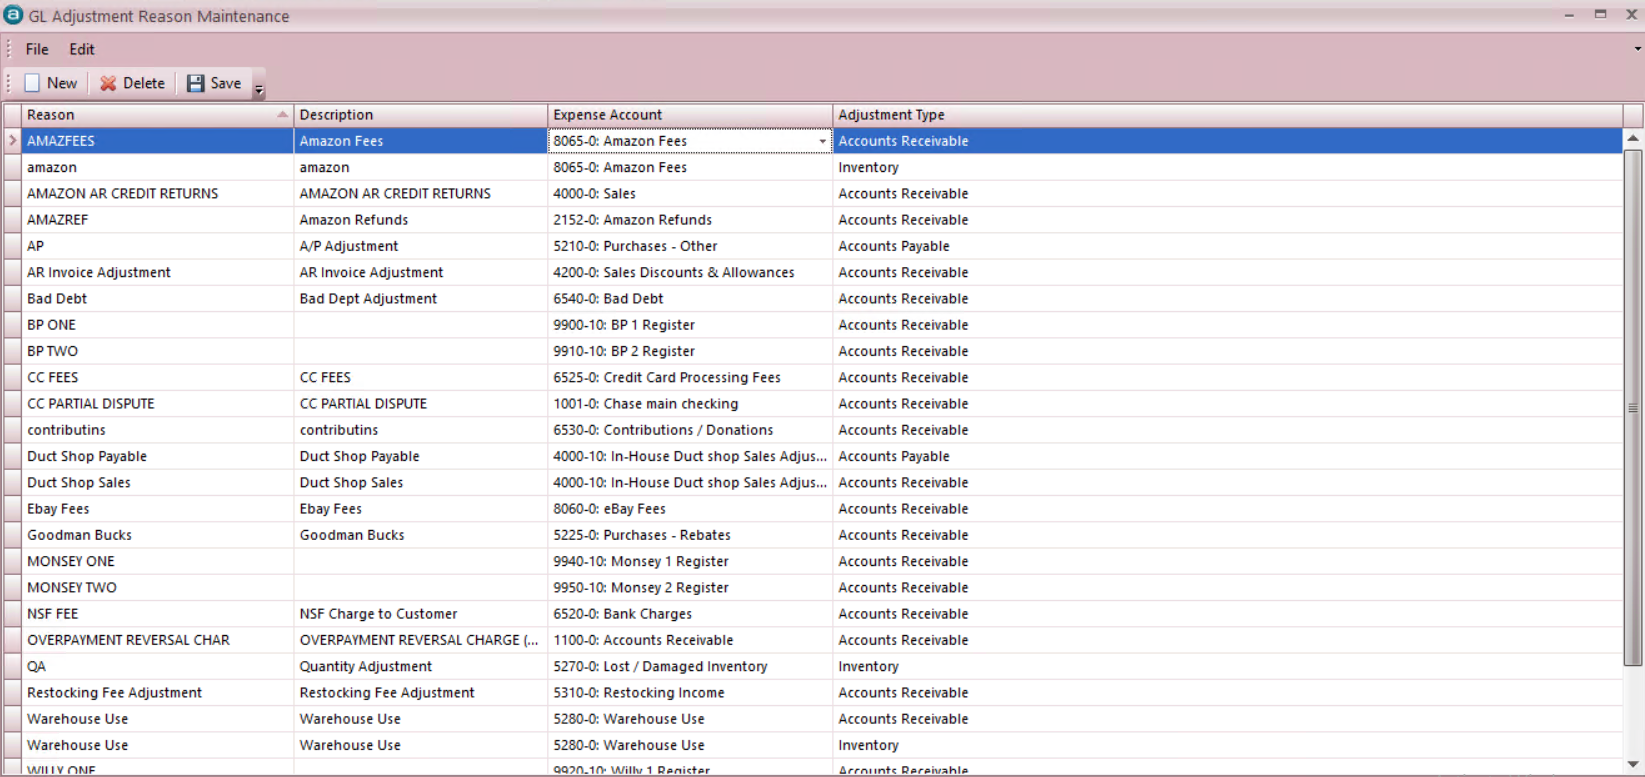Click the Reason column sort arrow

(282, 115)
